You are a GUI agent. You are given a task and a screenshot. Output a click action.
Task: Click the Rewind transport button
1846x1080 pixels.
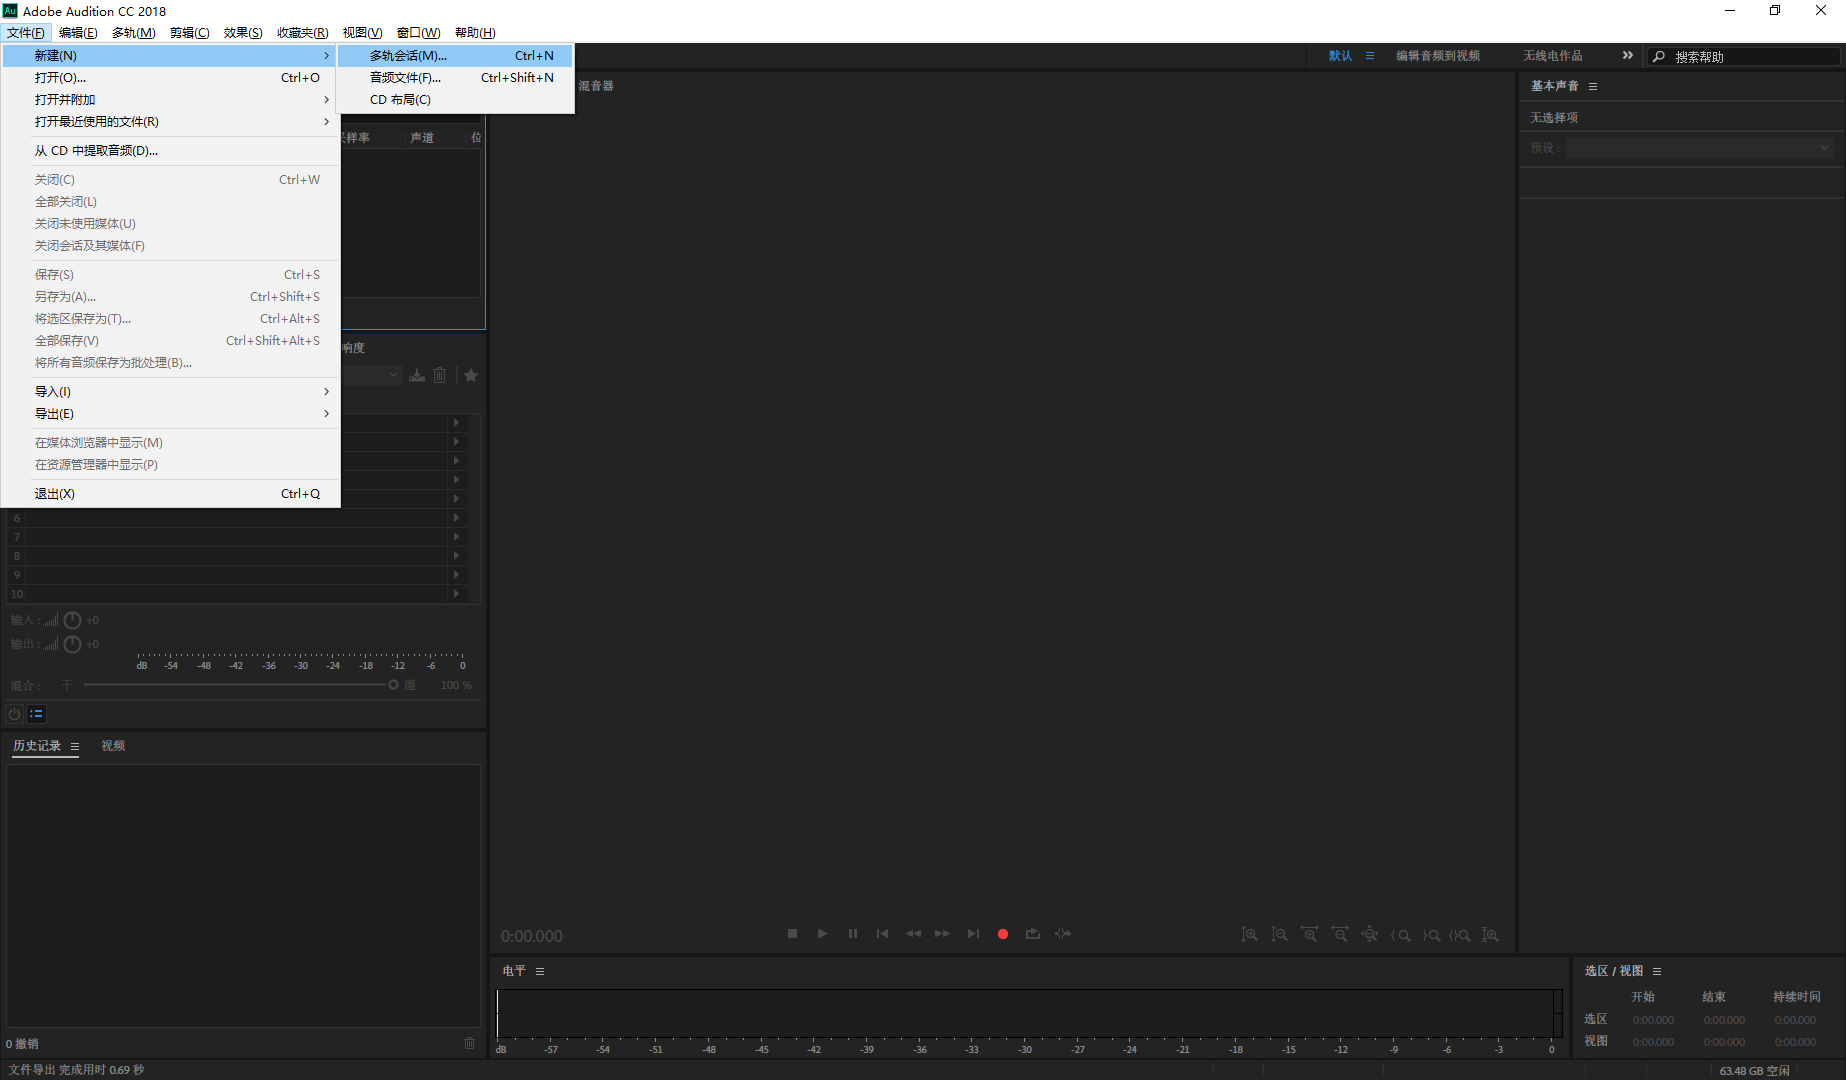click(x=913, y=934)
